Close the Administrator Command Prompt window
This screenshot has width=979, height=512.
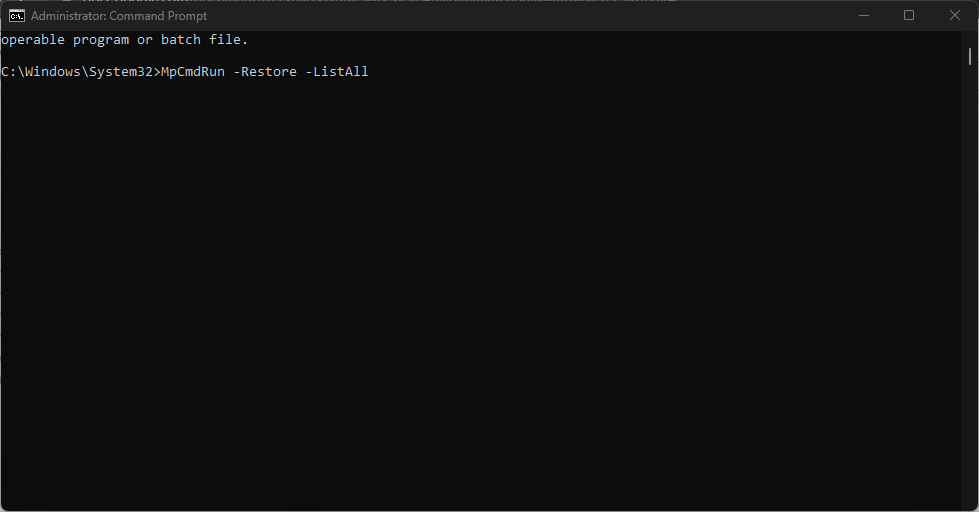pos(954,15)
